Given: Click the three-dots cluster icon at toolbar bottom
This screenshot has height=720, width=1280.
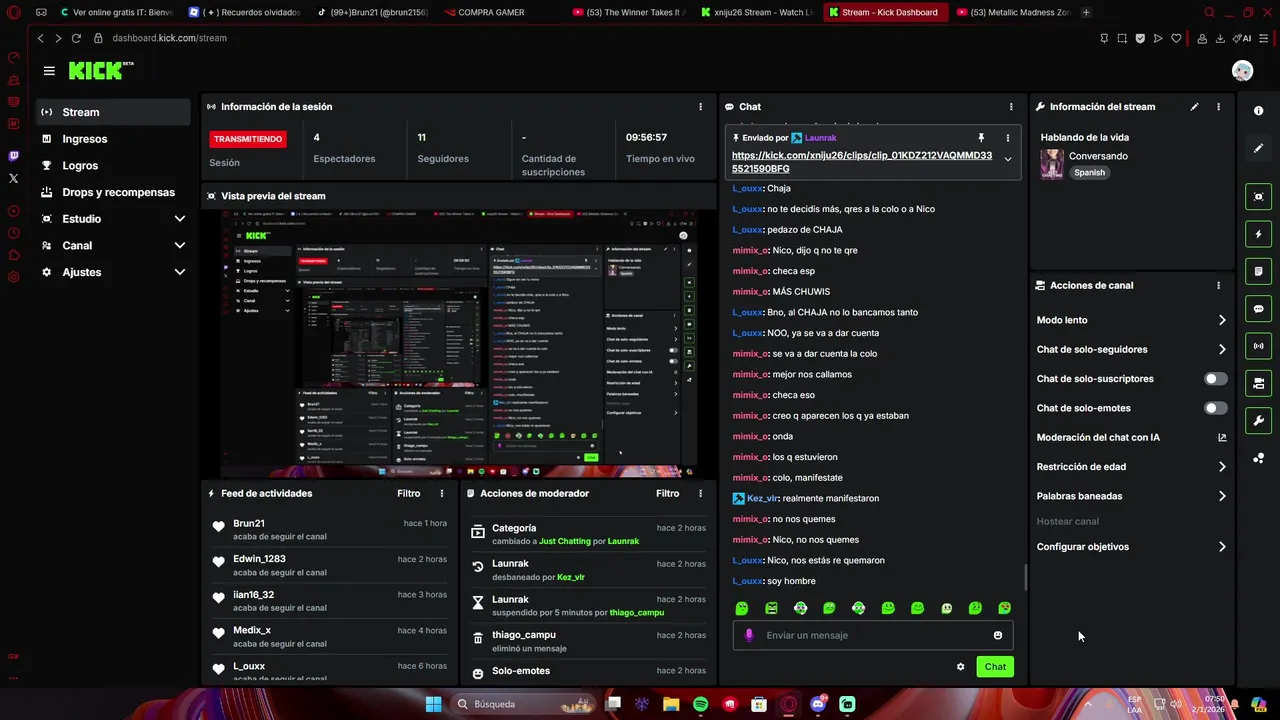Looking at the screenshot, I should tap(1259, 458).
